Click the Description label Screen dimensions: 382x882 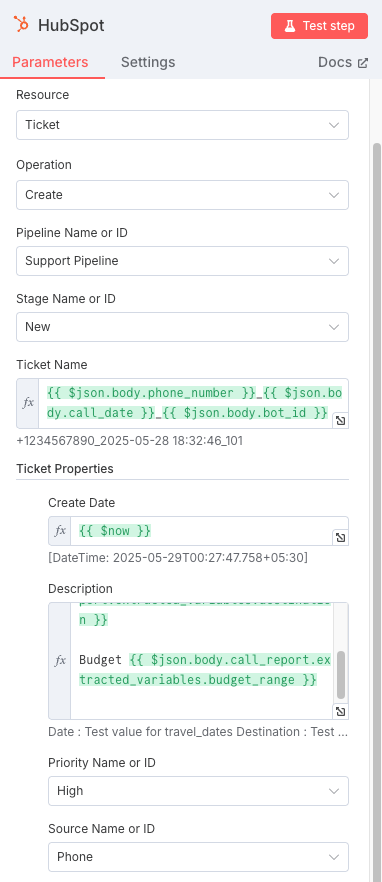pos(80,589)
